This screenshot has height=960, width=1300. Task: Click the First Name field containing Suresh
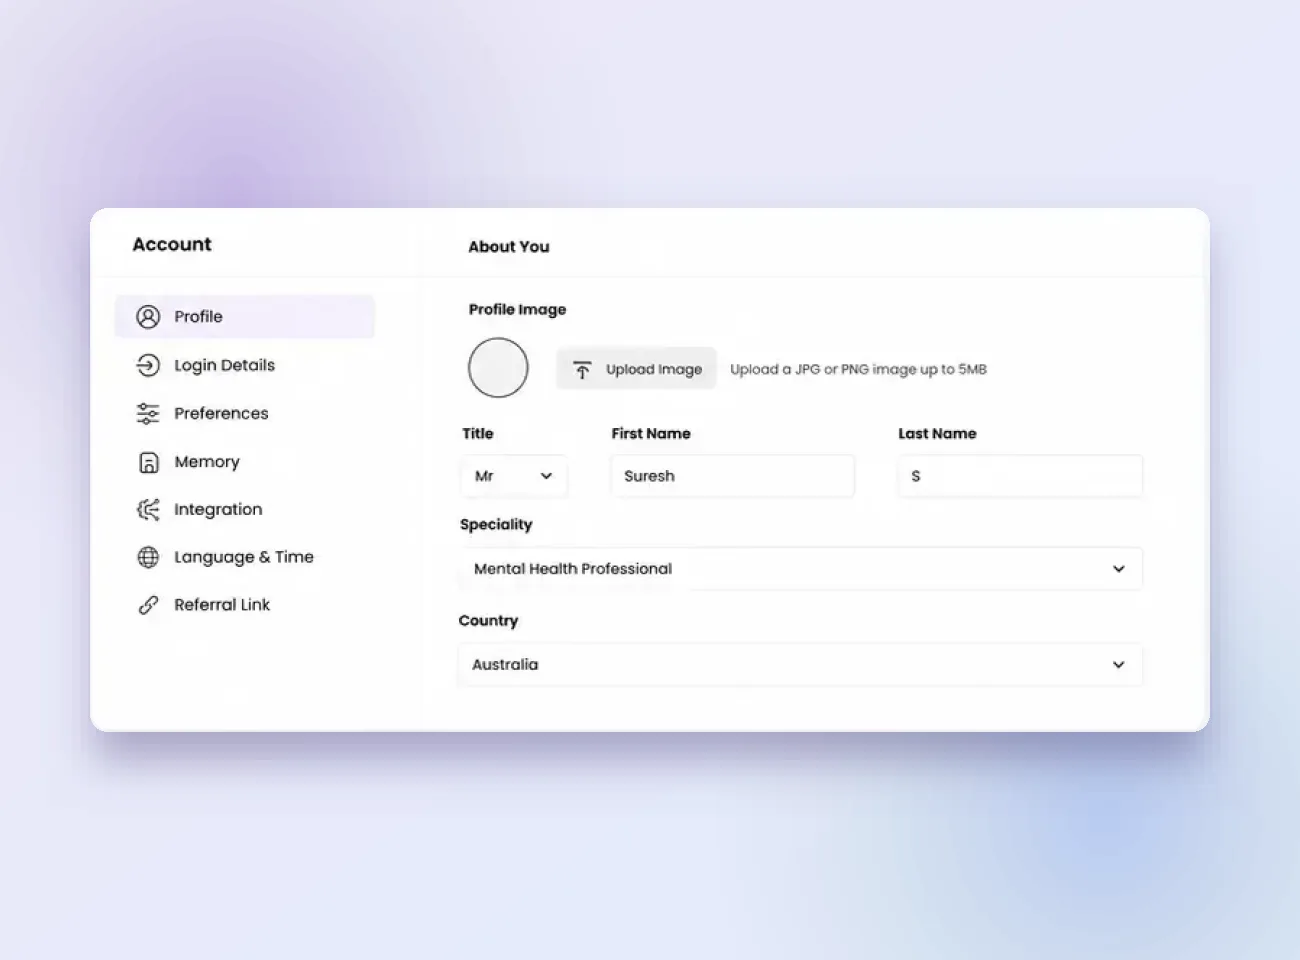(732, 476)
